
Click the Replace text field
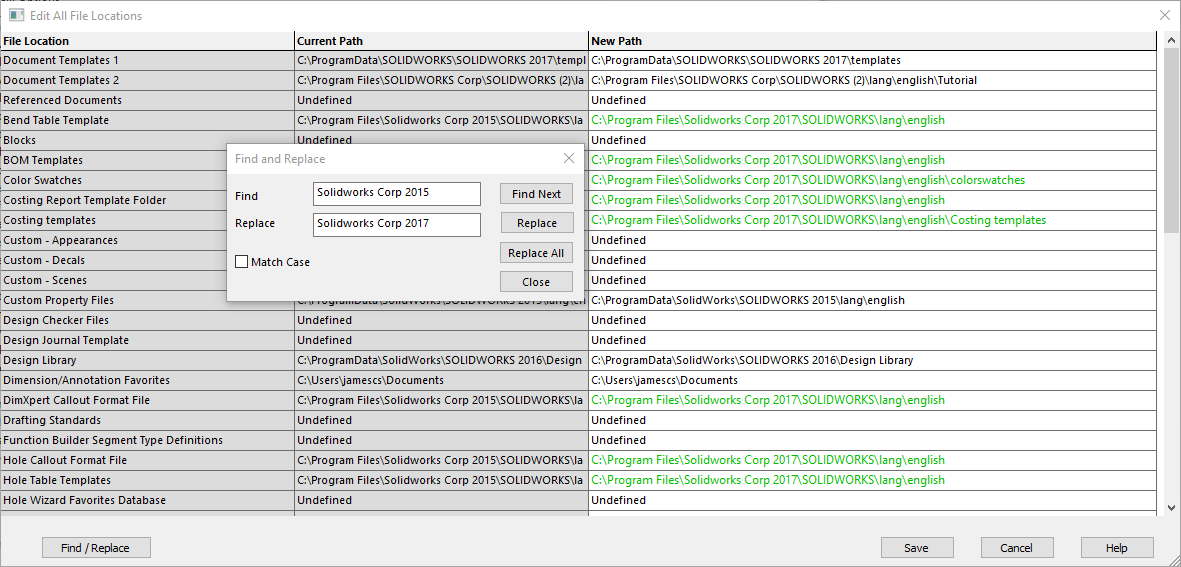click(396, 224)
